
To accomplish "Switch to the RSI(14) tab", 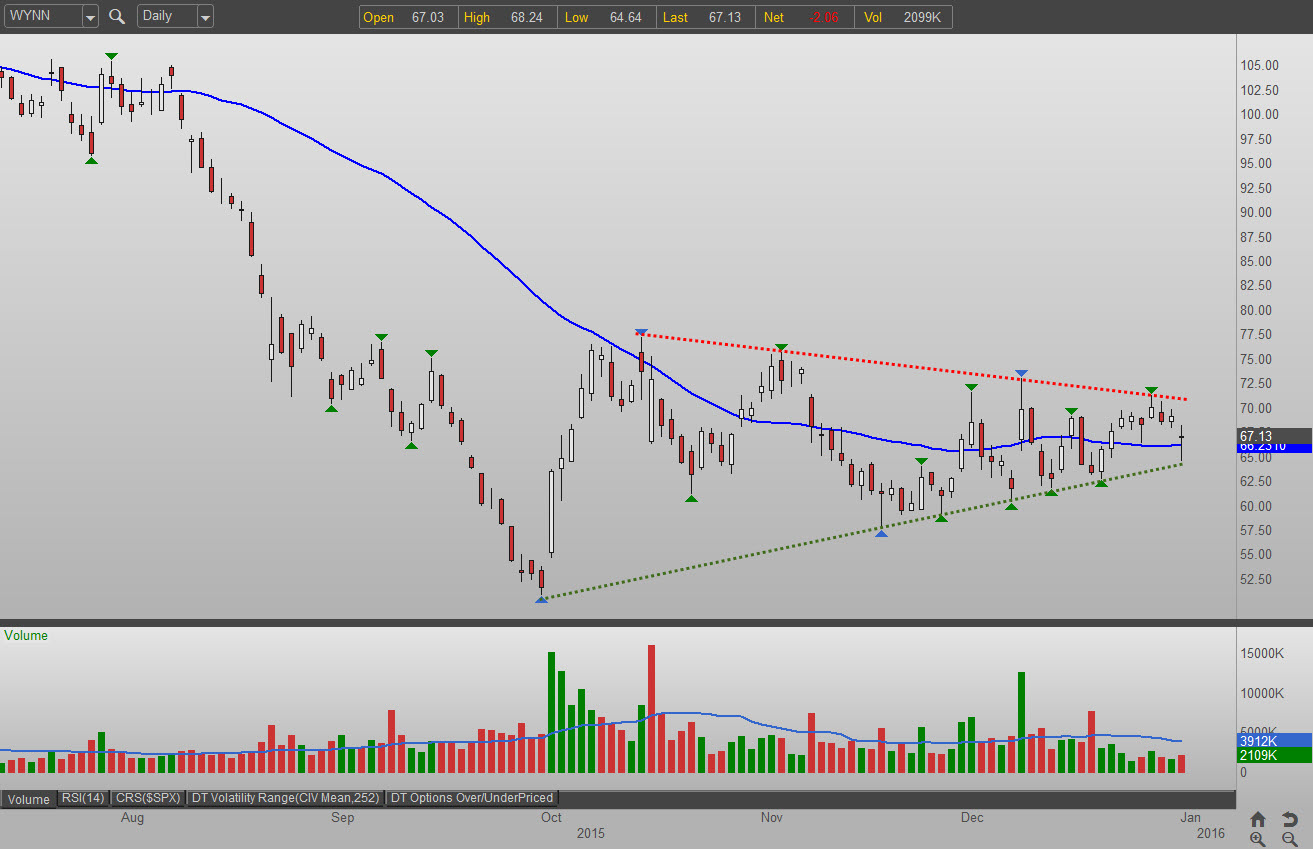I will click(x=82, y=798).
